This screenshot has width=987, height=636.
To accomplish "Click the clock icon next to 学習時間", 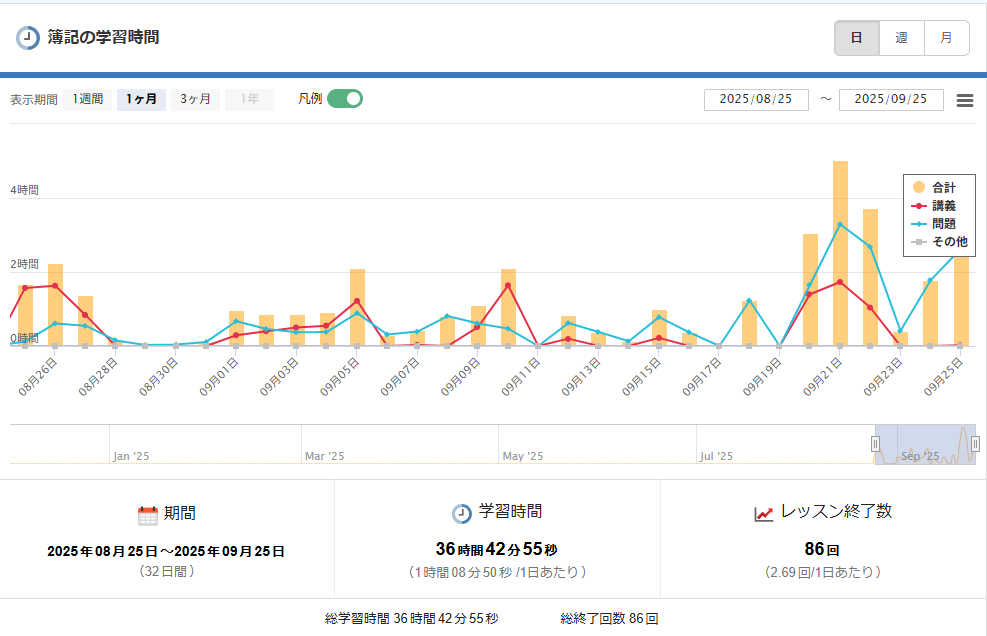I will pyautogui.click(x=462, y=513).
